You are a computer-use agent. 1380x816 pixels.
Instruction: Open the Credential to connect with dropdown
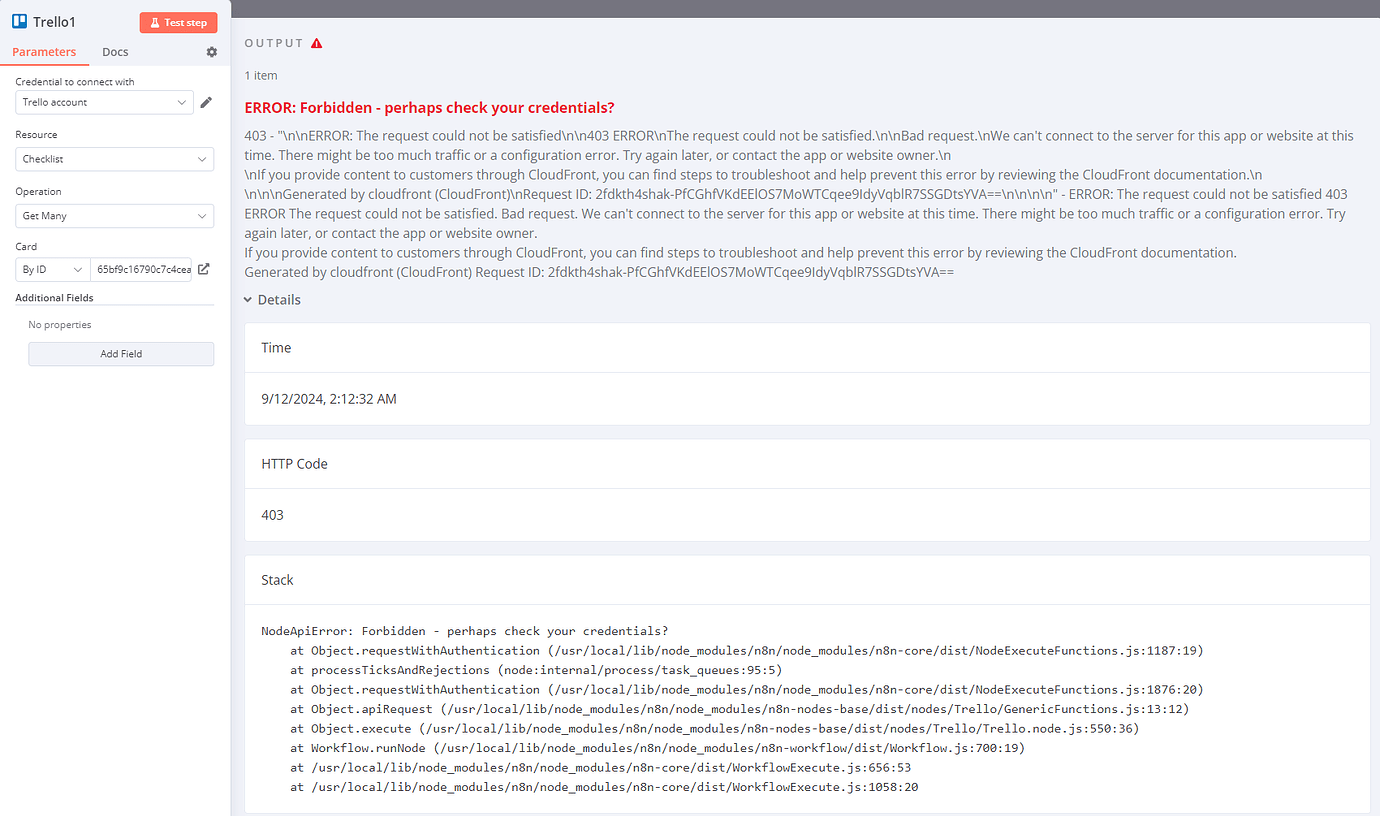(103, 101)
